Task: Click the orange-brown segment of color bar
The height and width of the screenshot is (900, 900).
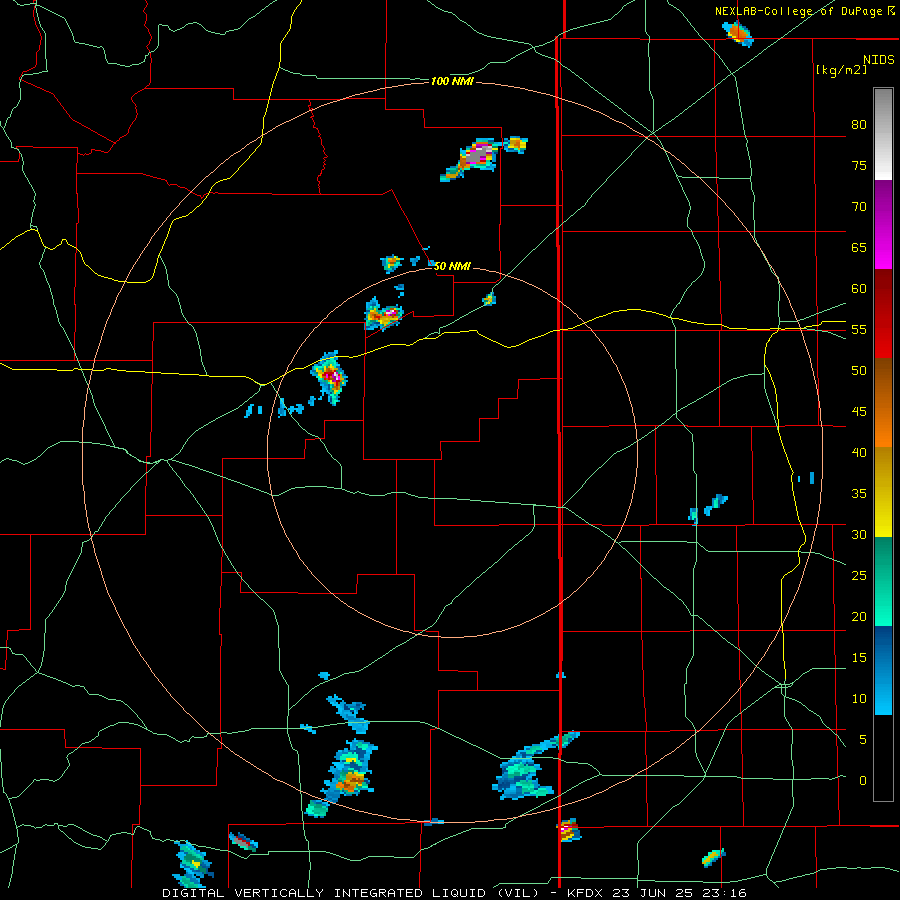Action: click(883, 403)
